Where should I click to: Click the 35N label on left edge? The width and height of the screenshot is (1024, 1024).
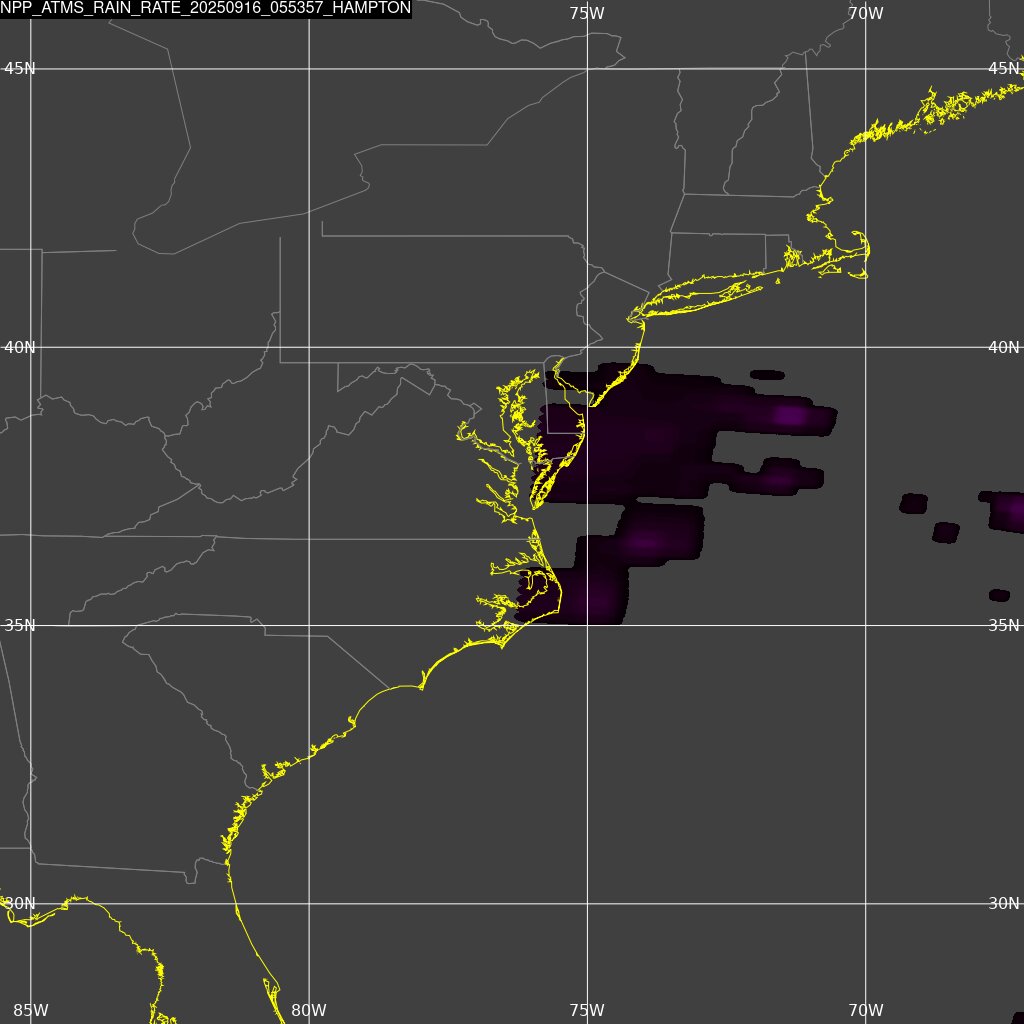[20, 626]
